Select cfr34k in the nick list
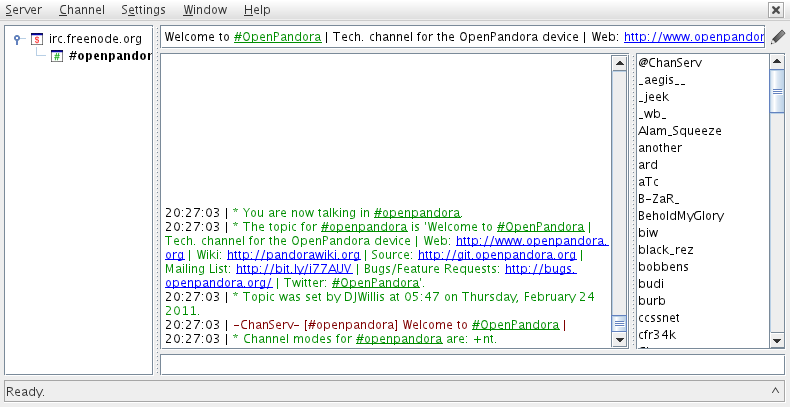Viewport: 790px width, 407px height. [657, 334]
